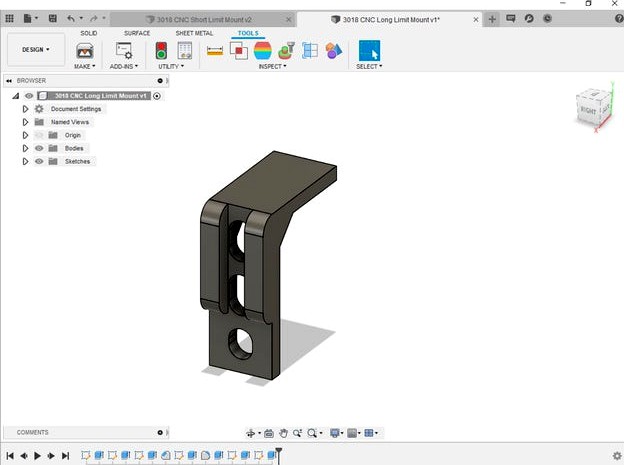This screenshot has height=465, width=624.
Task: Open the extensions/notifications message icon
Action: point(511,19)
